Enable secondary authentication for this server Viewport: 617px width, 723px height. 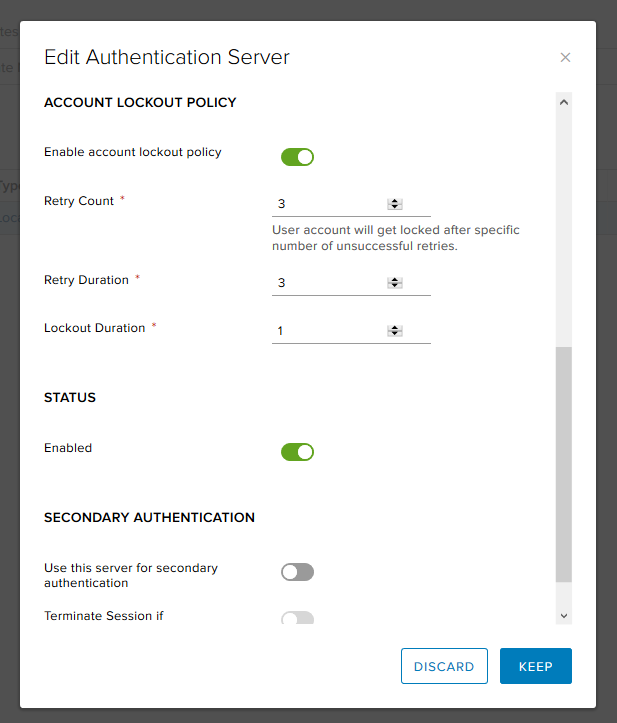pyautogui.click(x=297, y=572)
